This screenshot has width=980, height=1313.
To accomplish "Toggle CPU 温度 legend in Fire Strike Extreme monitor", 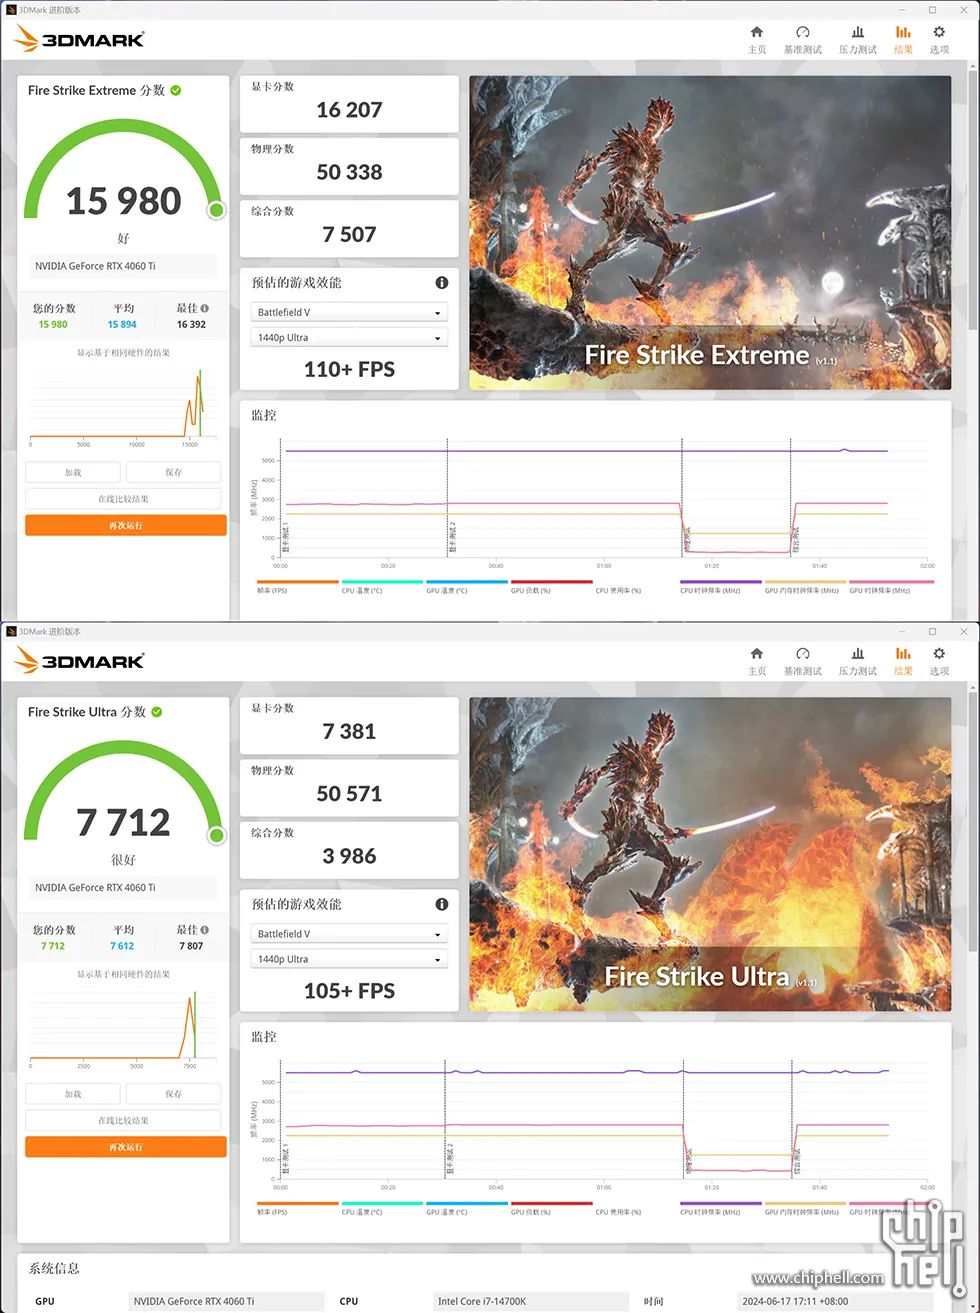I will pos(382,587).
